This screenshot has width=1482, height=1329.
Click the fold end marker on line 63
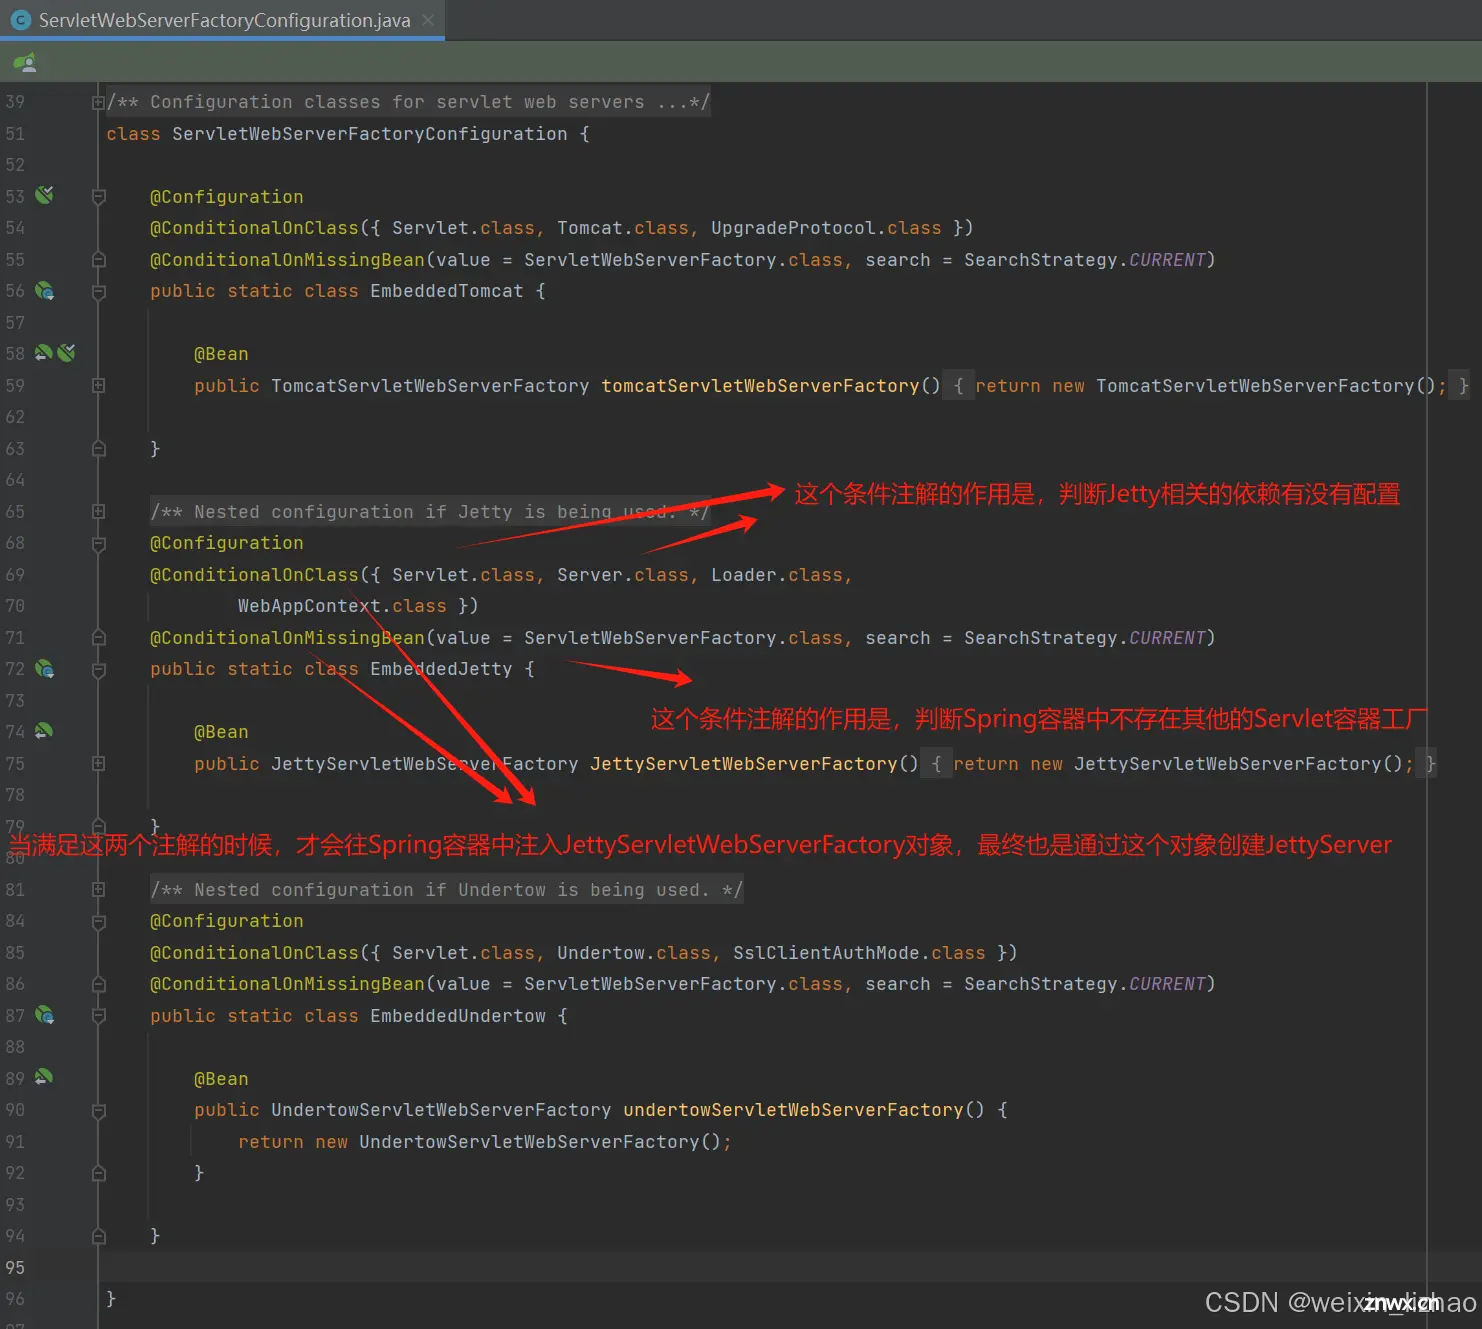(98, 449)
